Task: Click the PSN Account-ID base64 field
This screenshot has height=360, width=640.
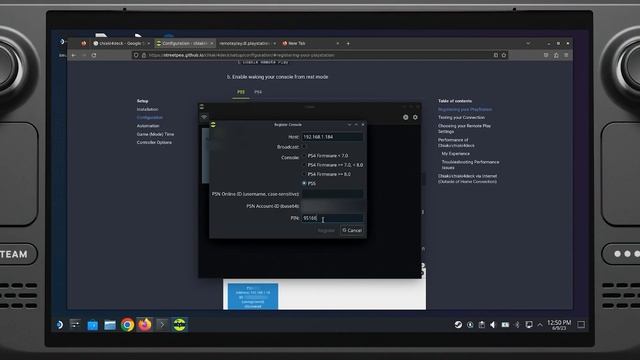Action: (x=332, y=206)
